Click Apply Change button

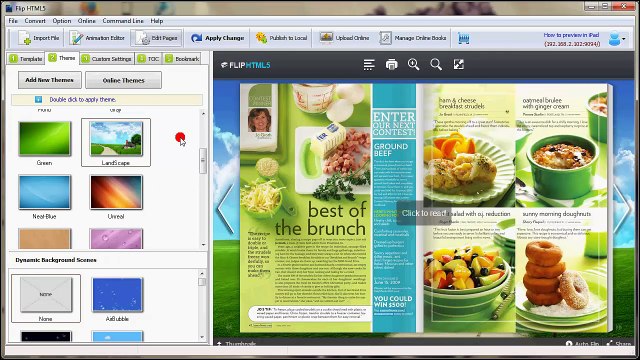point(218,38)
